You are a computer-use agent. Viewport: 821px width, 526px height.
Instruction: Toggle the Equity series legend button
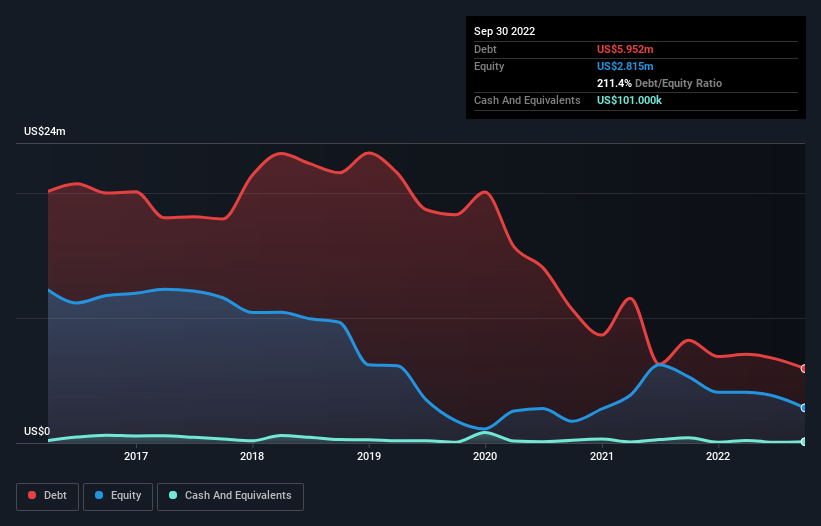[118, 496]
